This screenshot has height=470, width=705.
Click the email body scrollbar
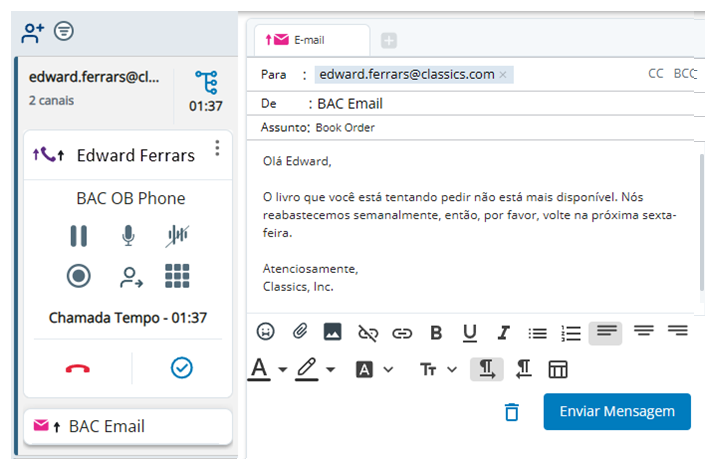click(701, 223)
